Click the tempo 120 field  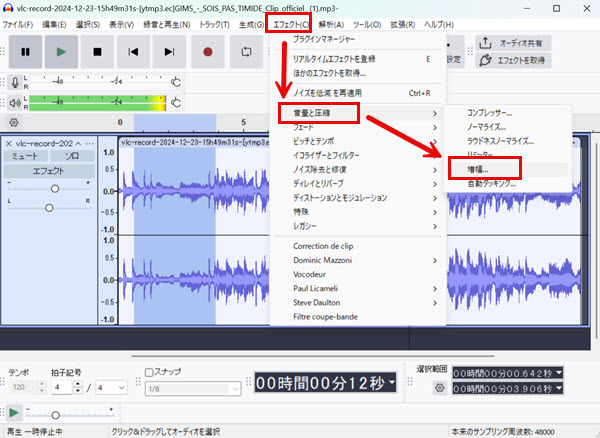[x=22, y=388]
